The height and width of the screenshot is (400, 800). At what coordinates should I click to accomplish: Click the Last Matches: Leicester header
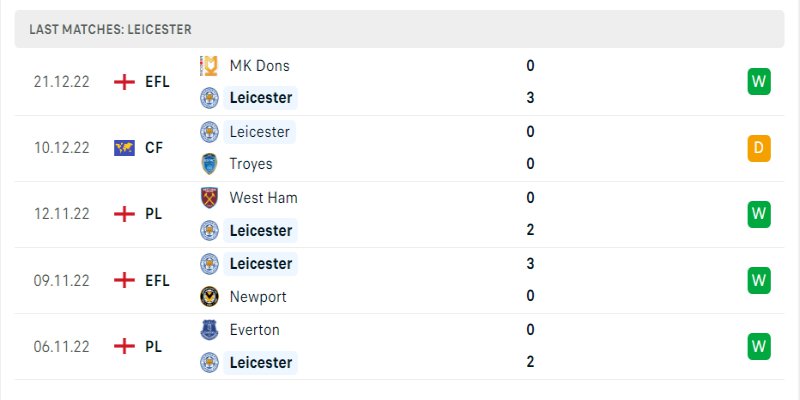[110, 30]
